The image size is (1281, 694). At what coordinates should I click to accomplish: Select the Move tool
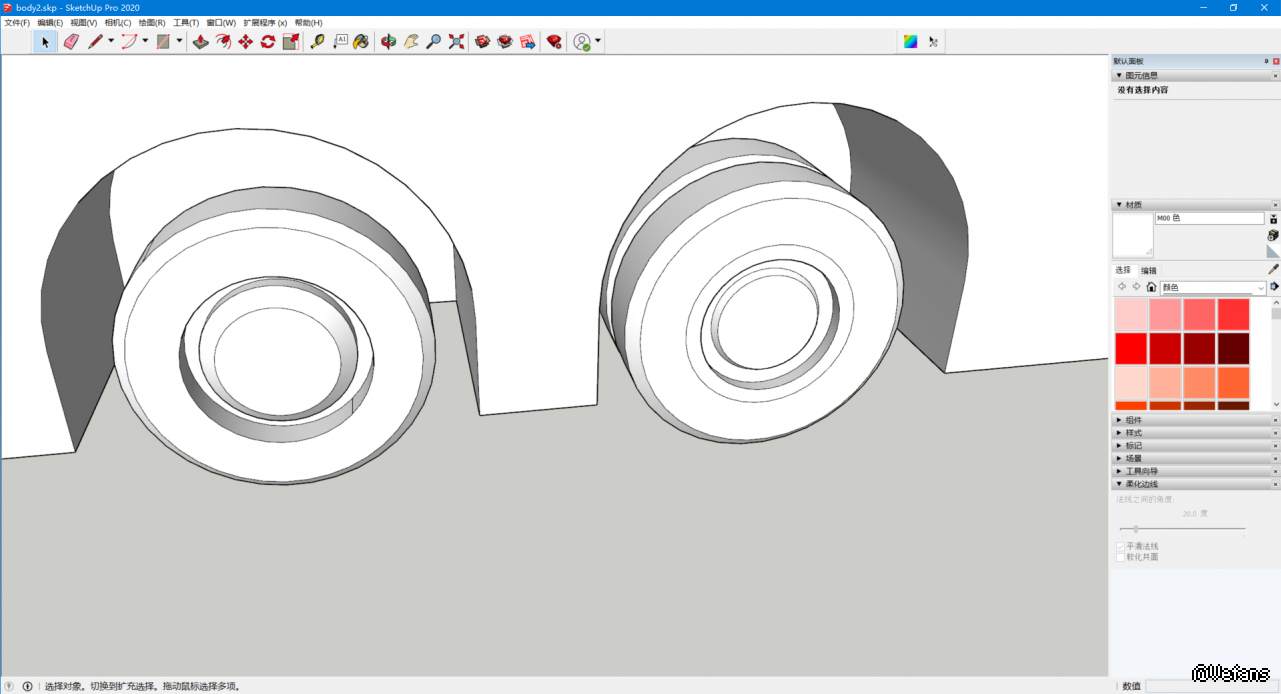pos(245,42)
